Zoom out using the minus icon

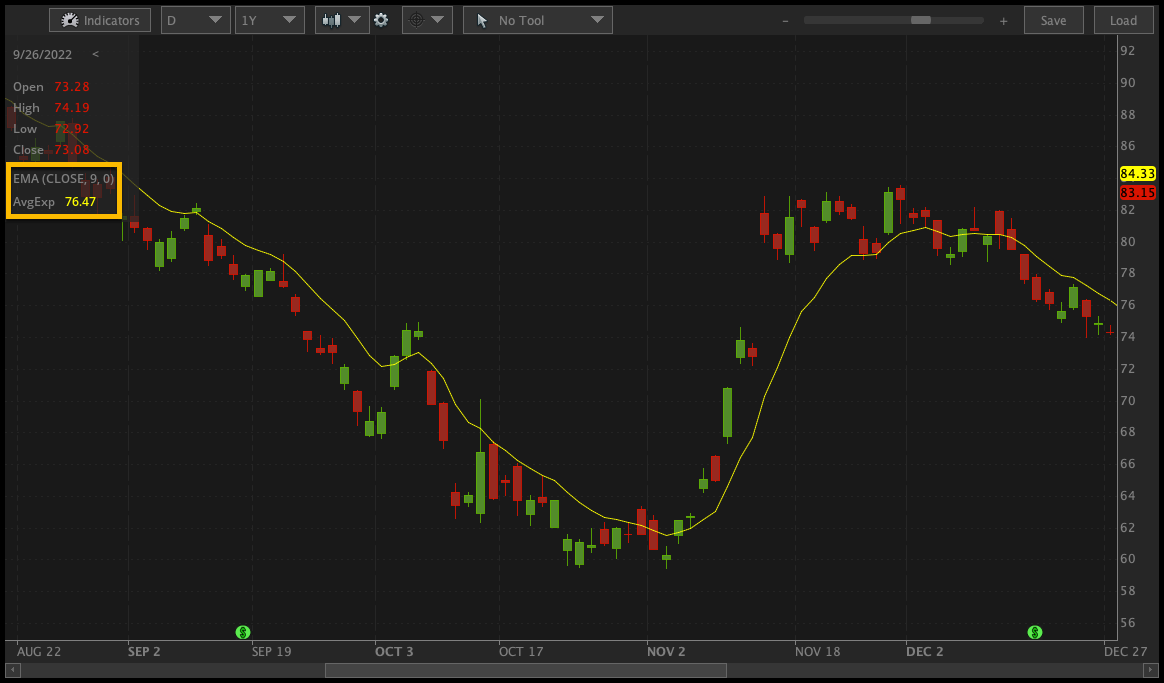(x=785, y=20)
